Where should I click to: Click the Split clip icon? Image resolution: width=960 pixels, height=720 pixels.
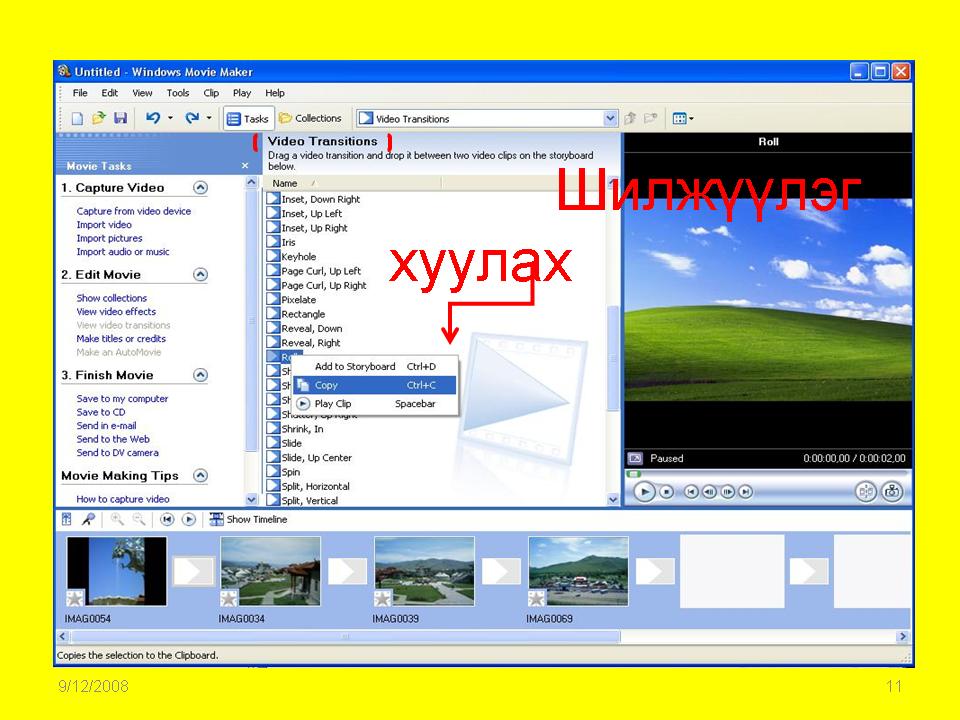pyautogui.click(x=866, y=491)
